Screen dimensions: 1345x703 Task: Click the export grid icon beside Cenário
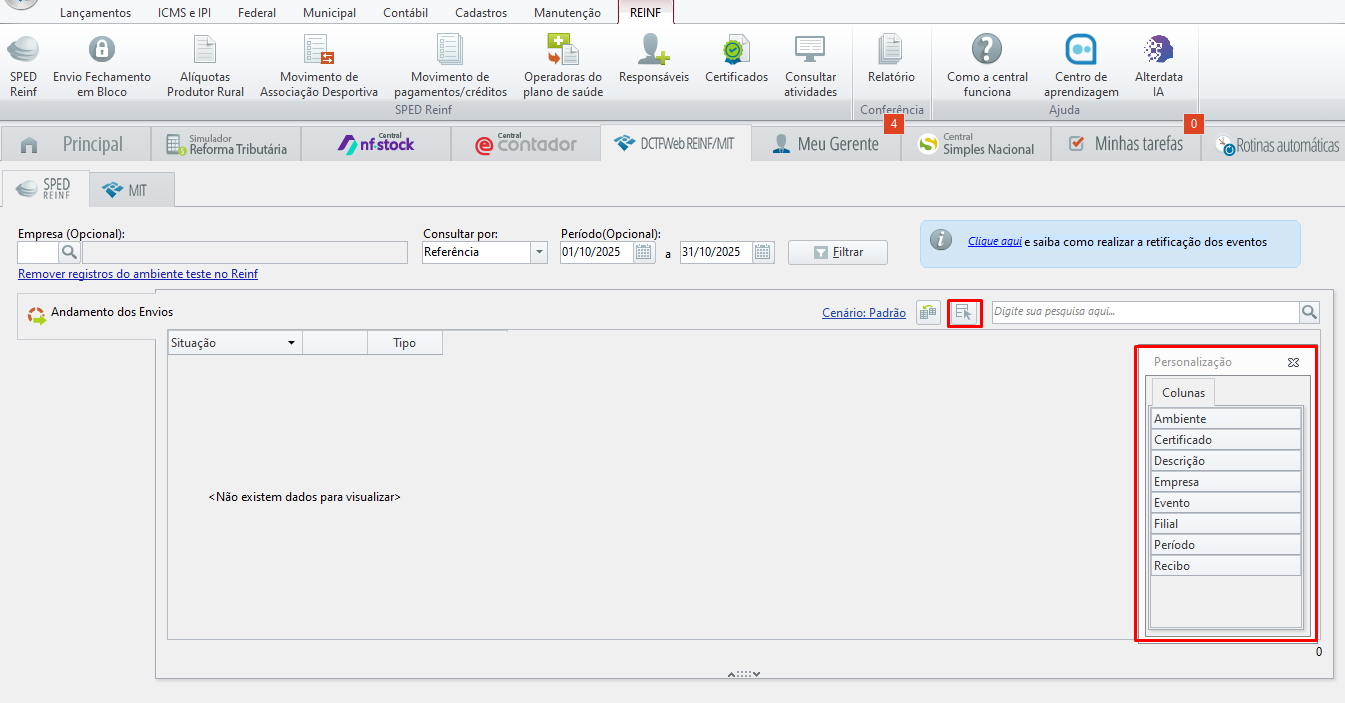928,313
